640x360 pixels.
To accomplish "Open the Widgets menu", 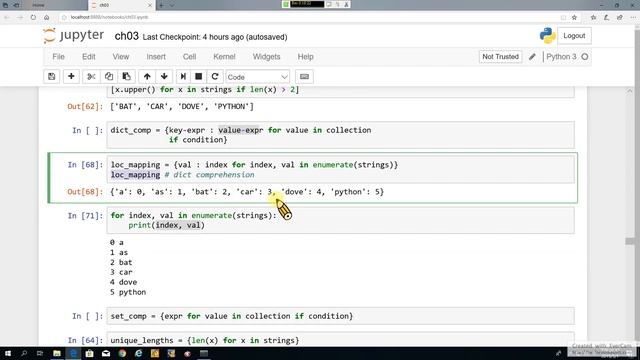I will click(x=267, y=57).
